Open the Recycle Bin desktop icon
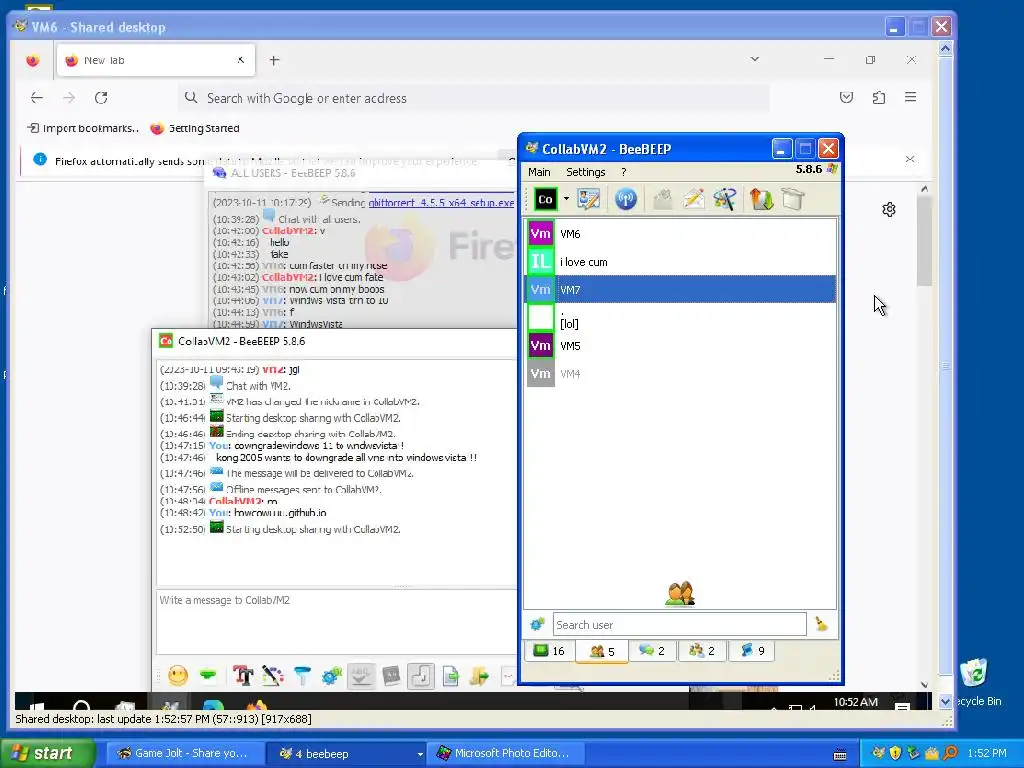Image resolution: width=1024 pixels, height=768 pixels. 976,682
